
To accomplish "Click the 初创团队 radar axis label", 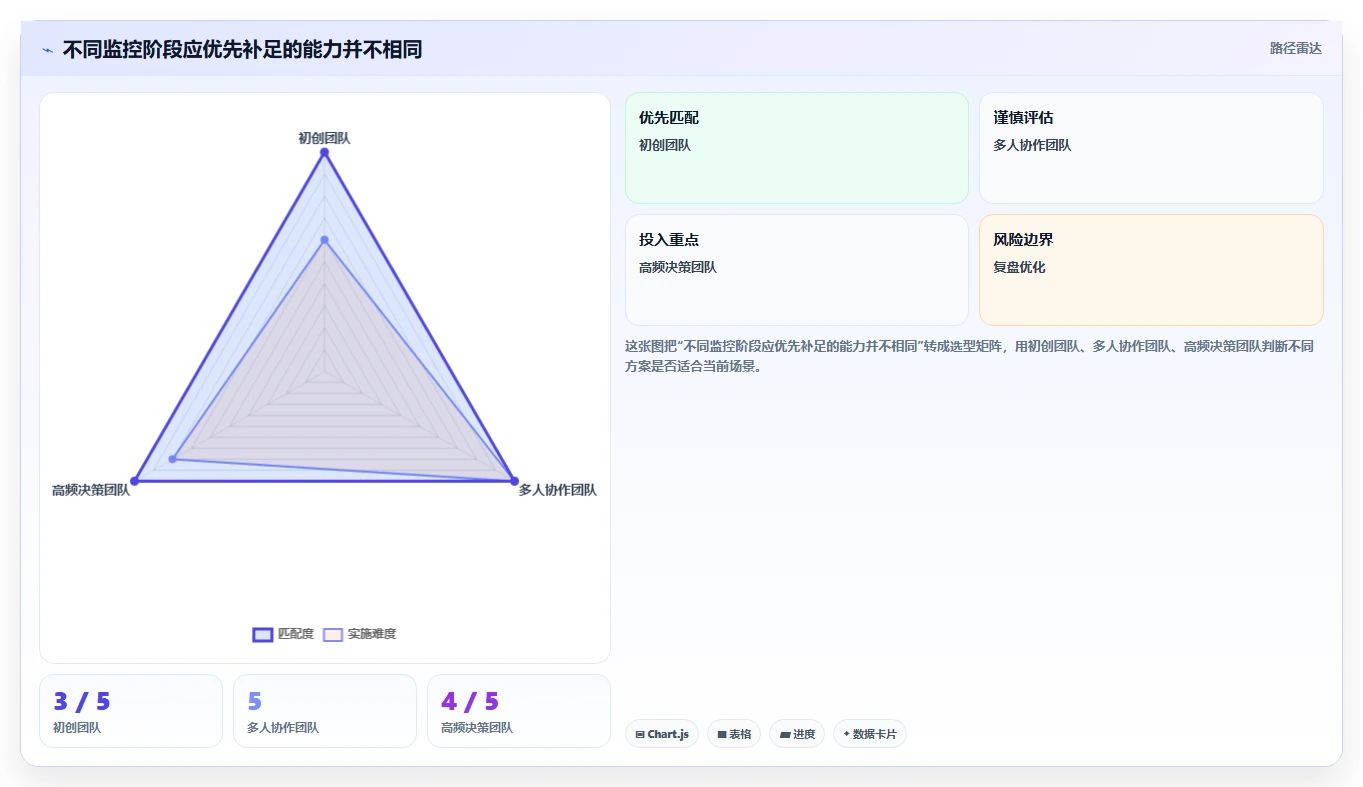I will click(324, 138).
